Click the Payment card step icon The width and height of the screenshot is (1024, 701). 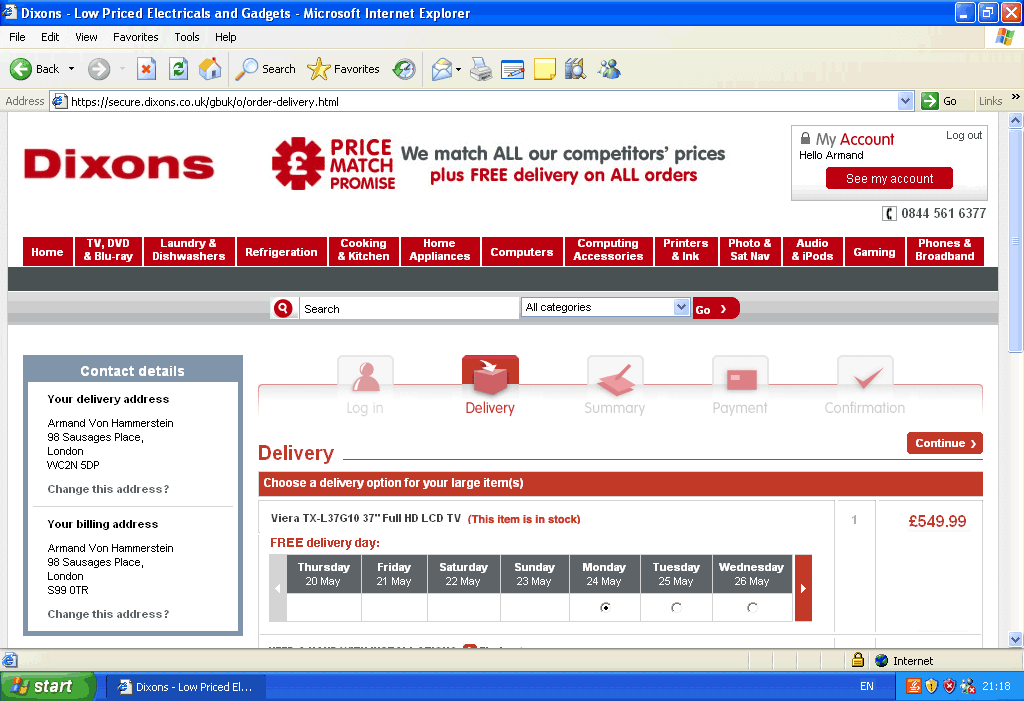pos(741,378)
